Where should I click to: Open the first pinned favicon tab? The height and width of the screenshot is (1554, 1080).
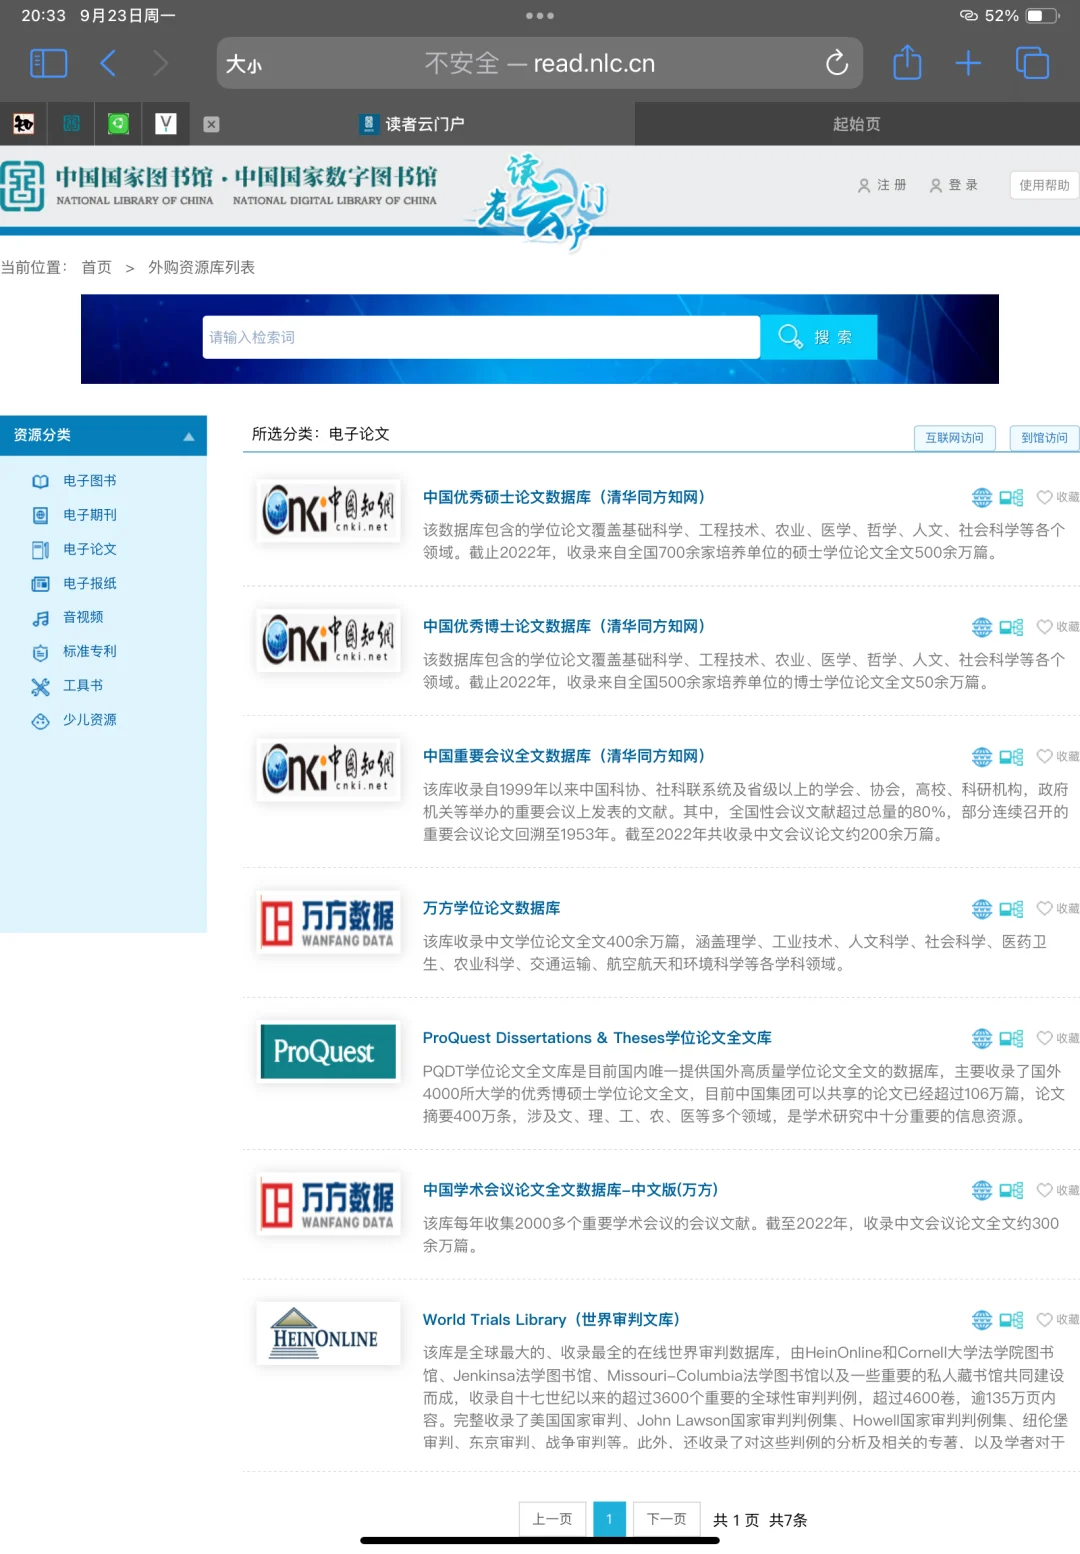24,124
